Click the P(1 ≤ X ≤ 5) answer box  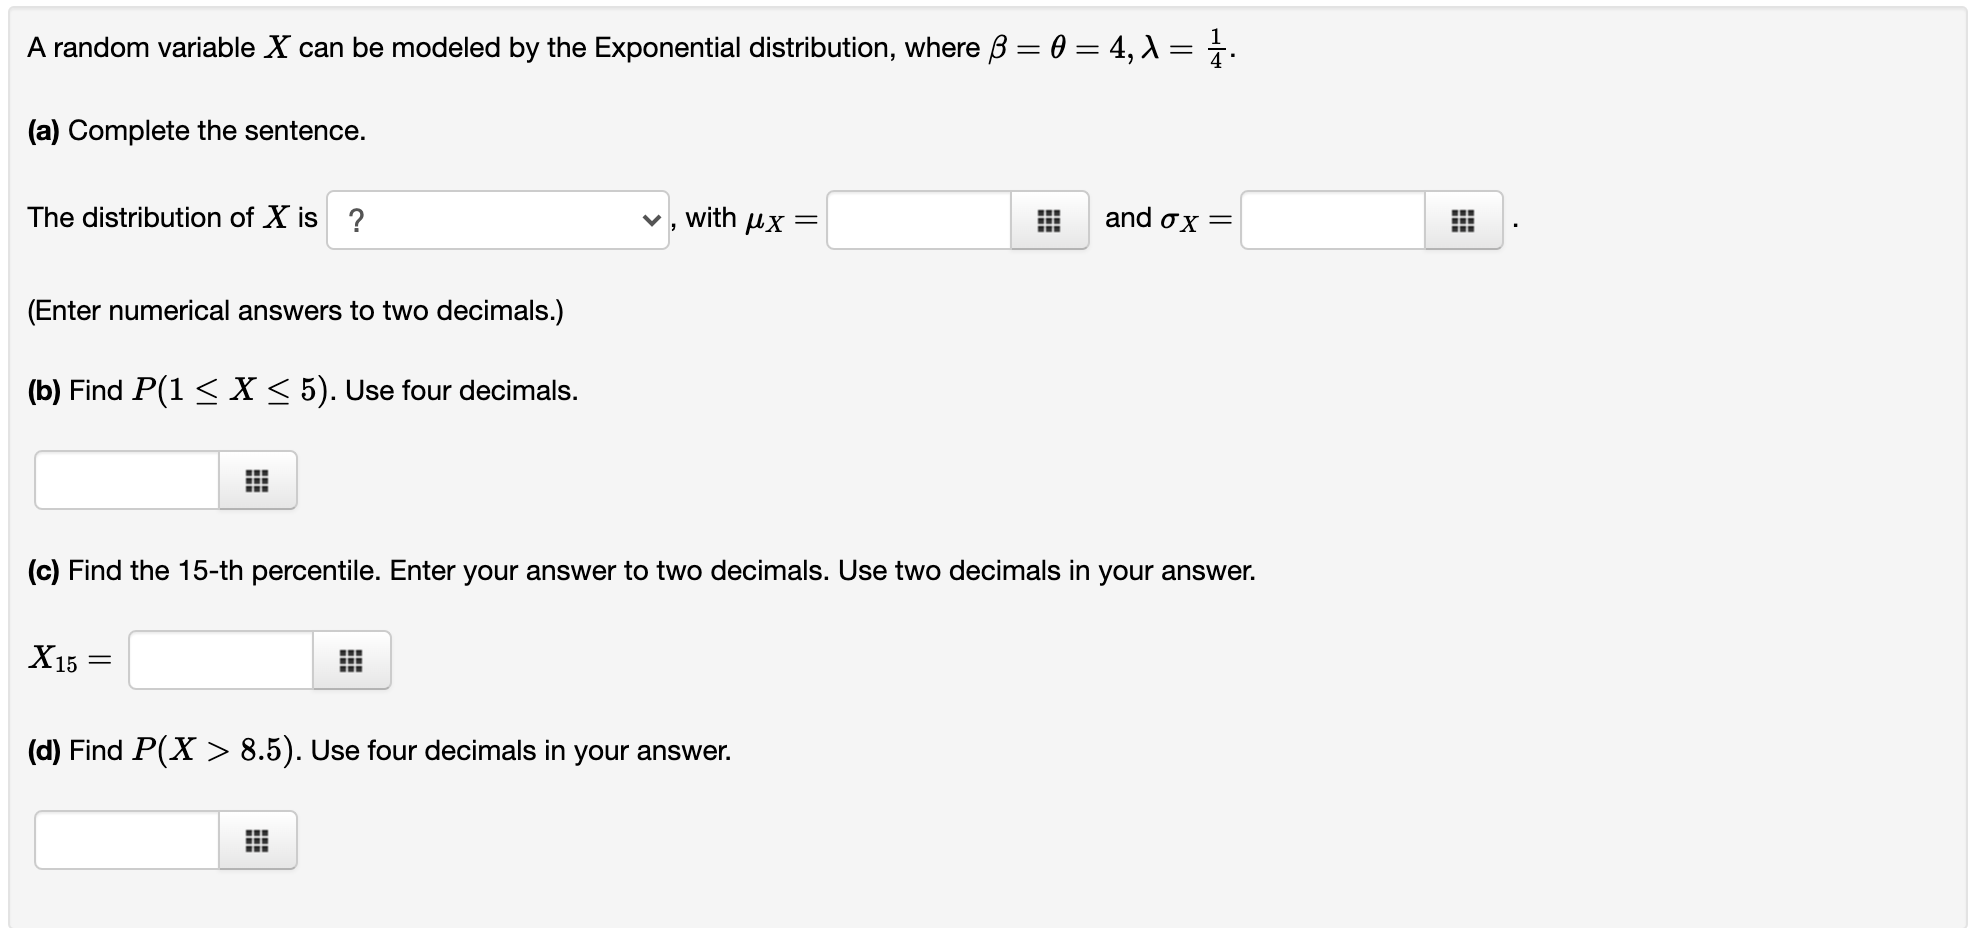[x=125, y=480]
